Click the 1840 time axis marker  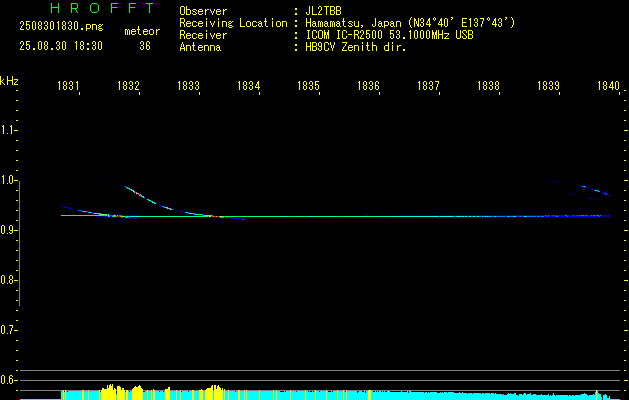609,86
